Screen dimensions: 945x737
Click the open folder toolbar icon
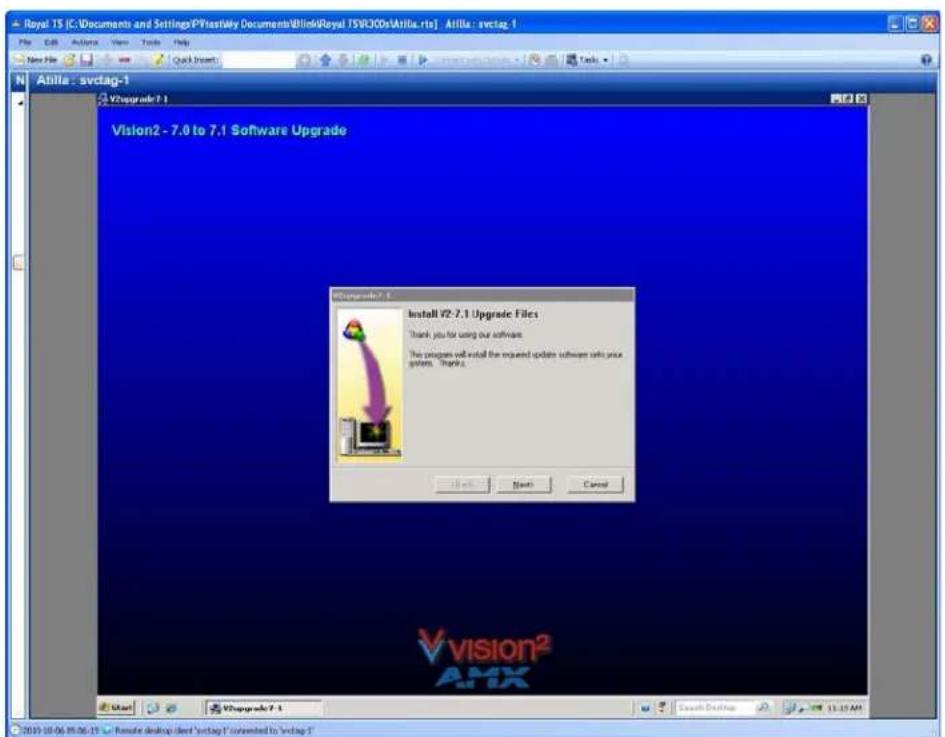[70, 60]
